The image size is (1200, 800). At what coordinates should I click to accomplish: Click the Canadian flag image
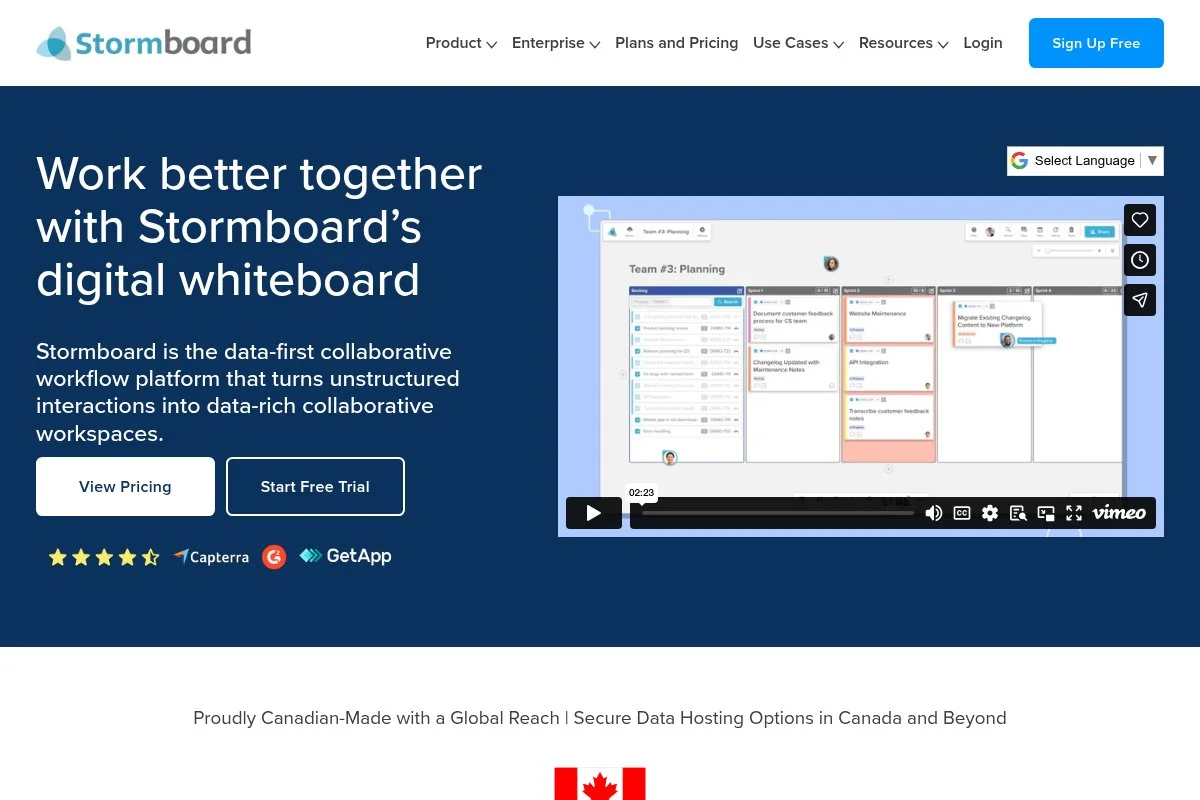(x=600, y=783)
